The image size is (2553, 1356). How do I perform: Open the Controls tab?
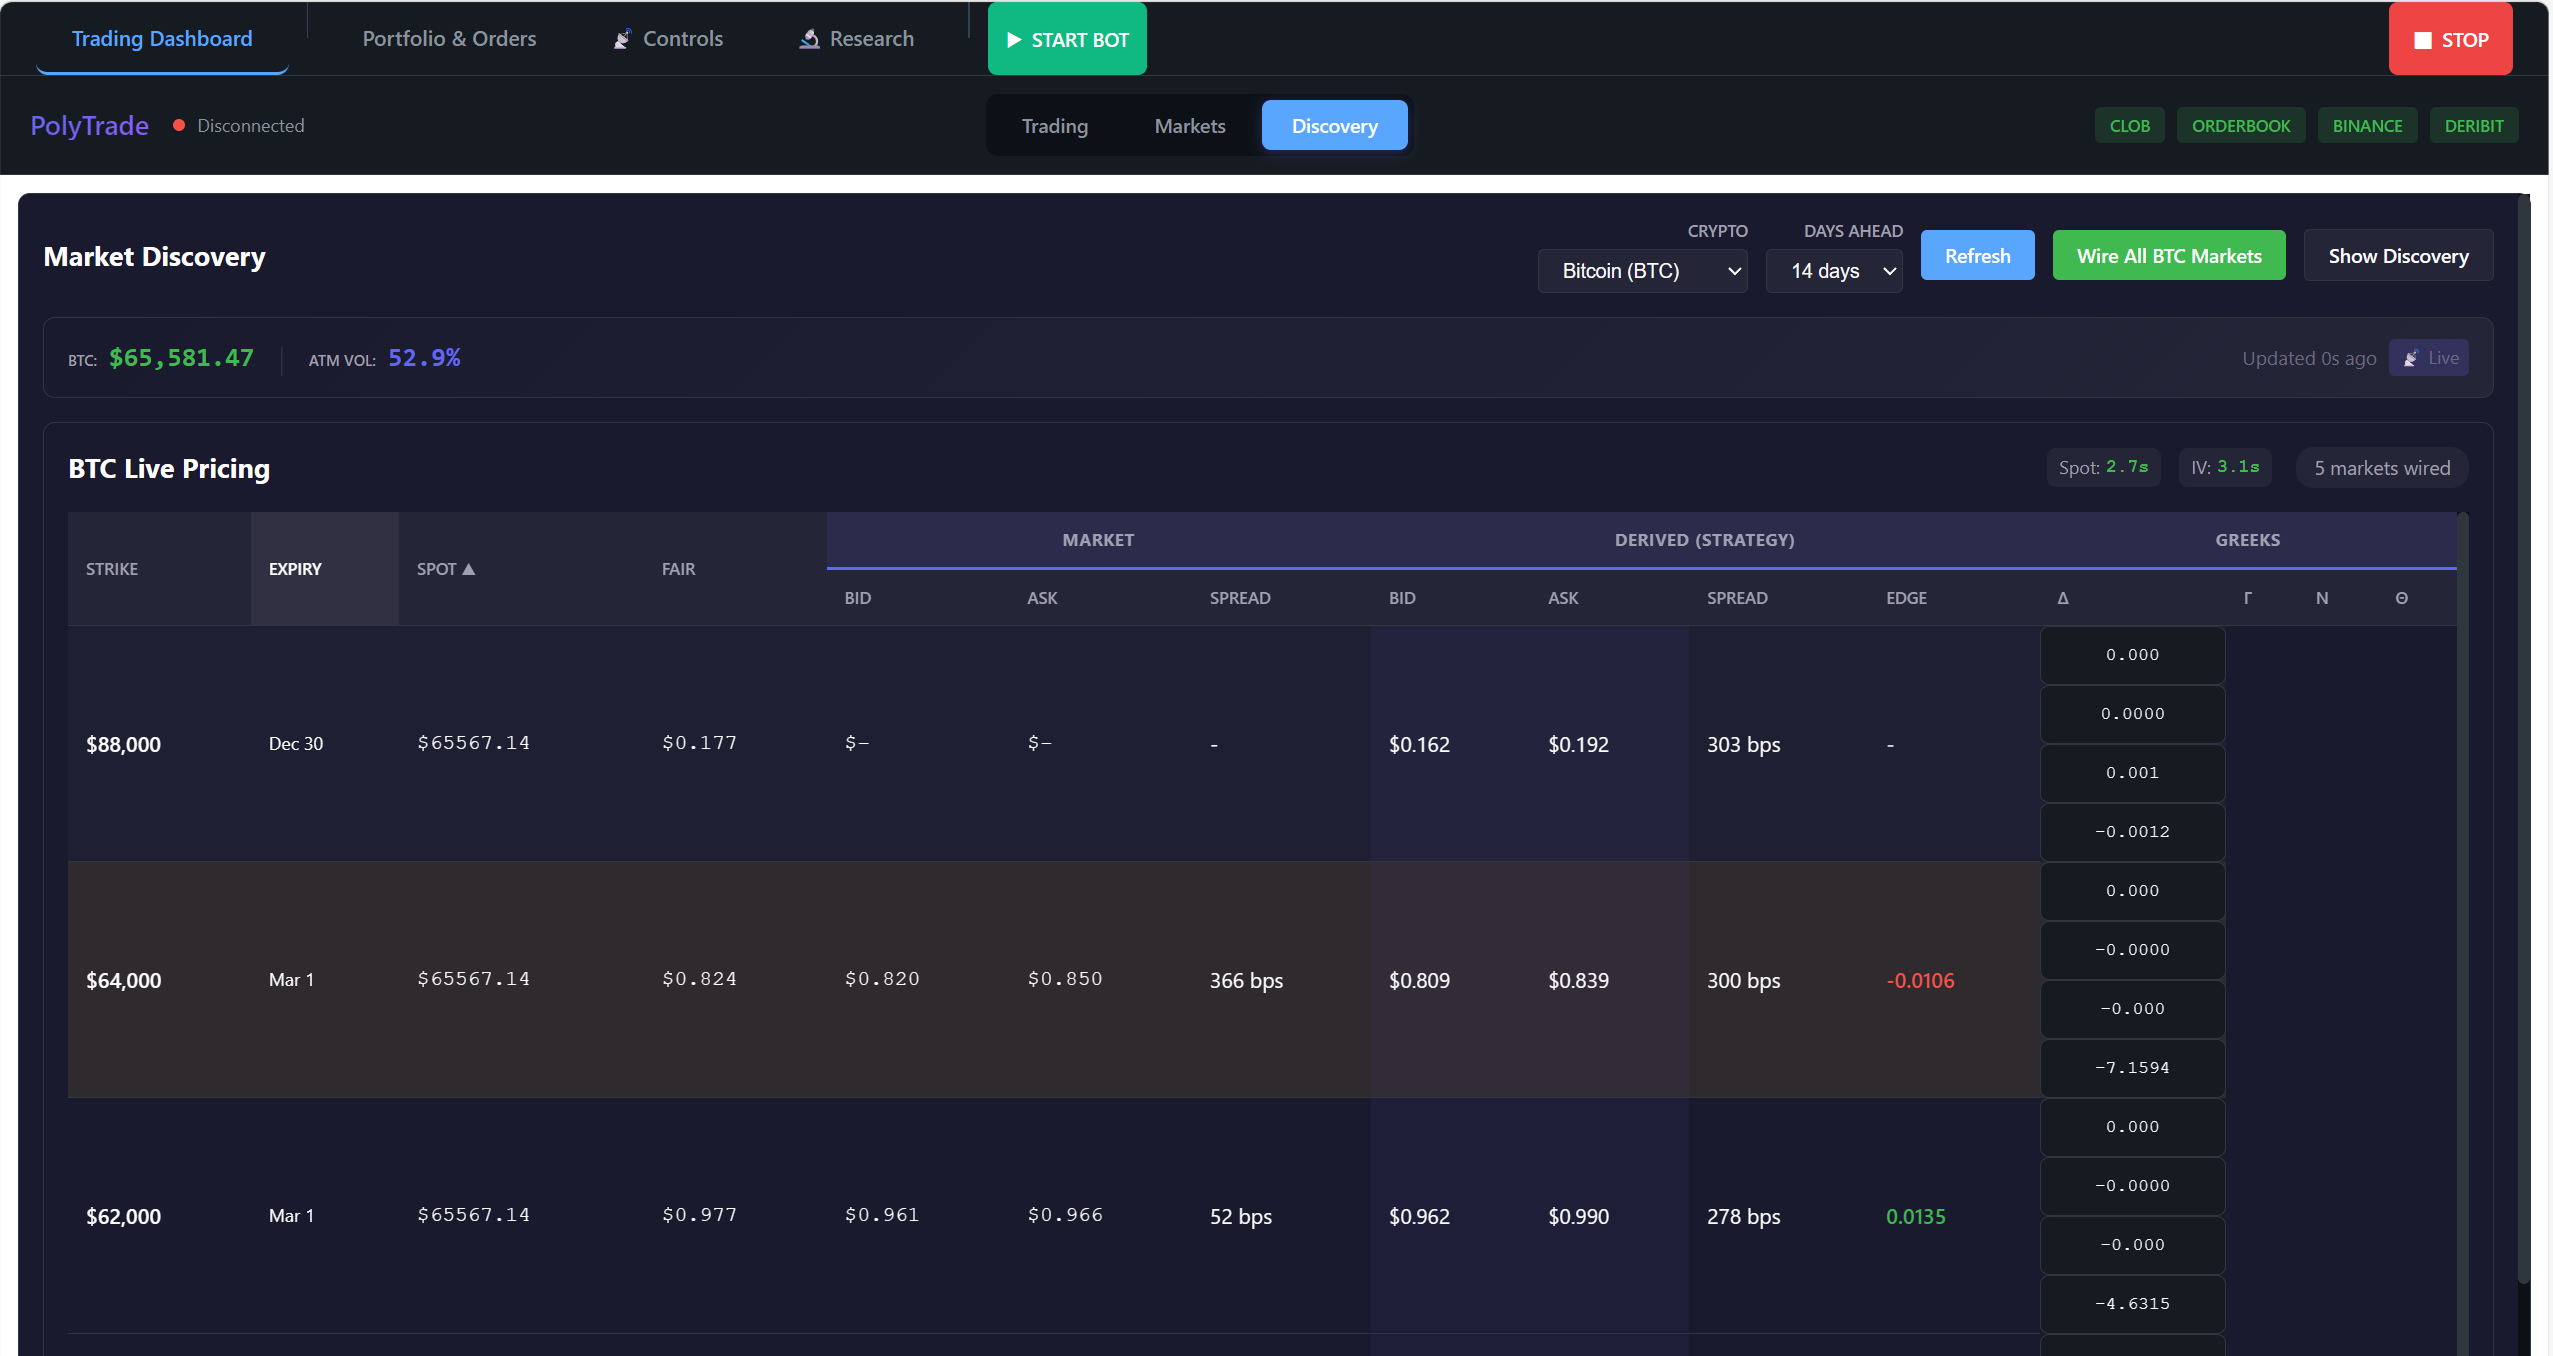click(x=668, y=38)
